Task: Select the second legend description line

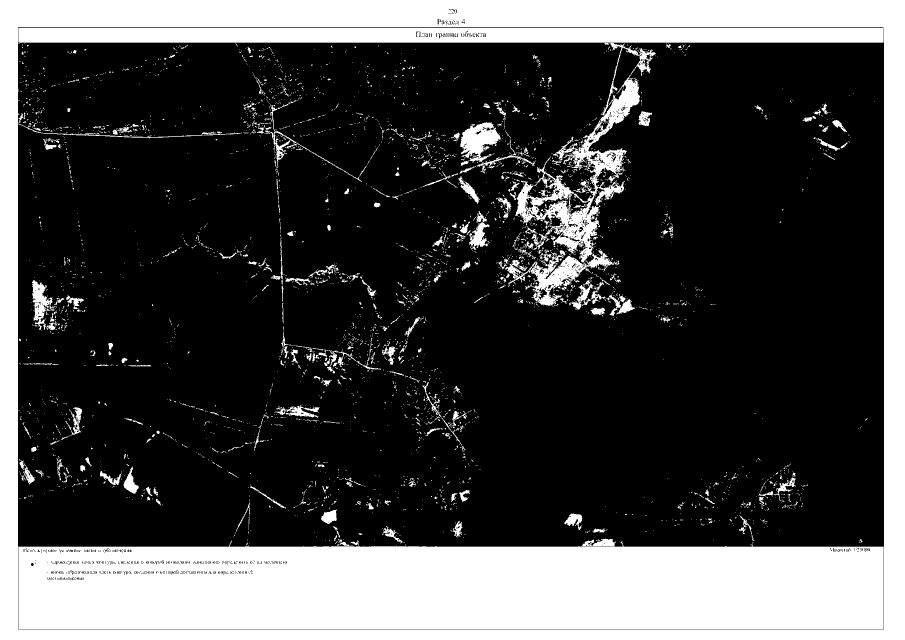Action: (x=160, y=572)
